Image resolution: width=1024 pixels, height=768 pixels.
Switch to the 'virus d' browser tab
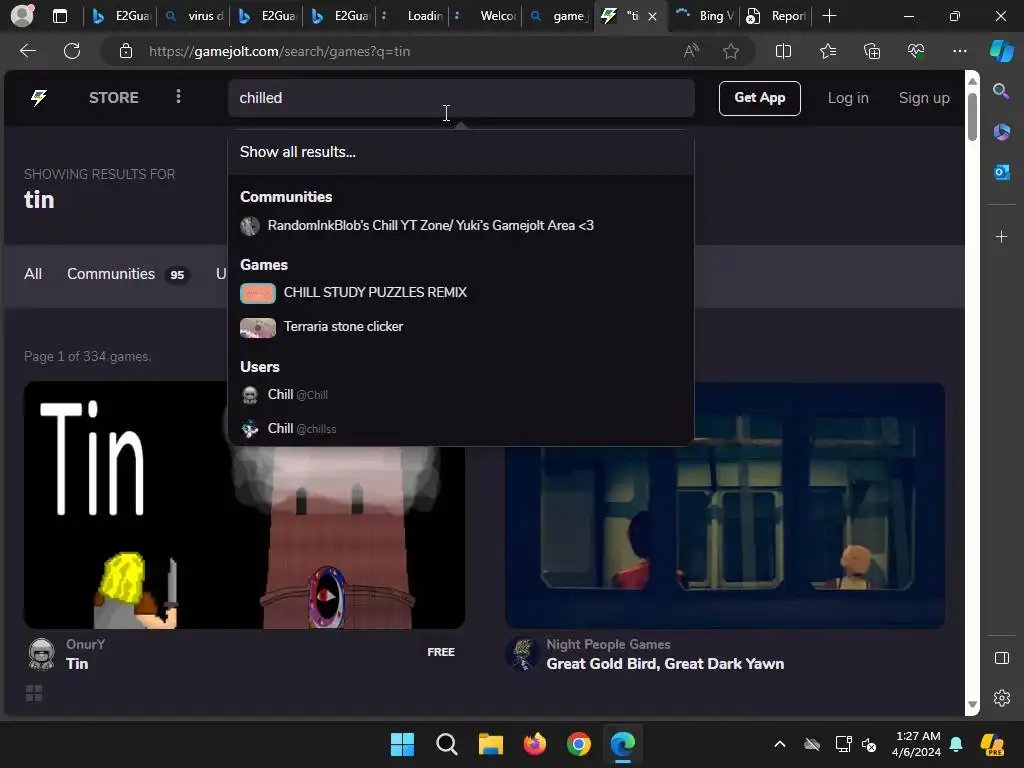pos(194,16)
